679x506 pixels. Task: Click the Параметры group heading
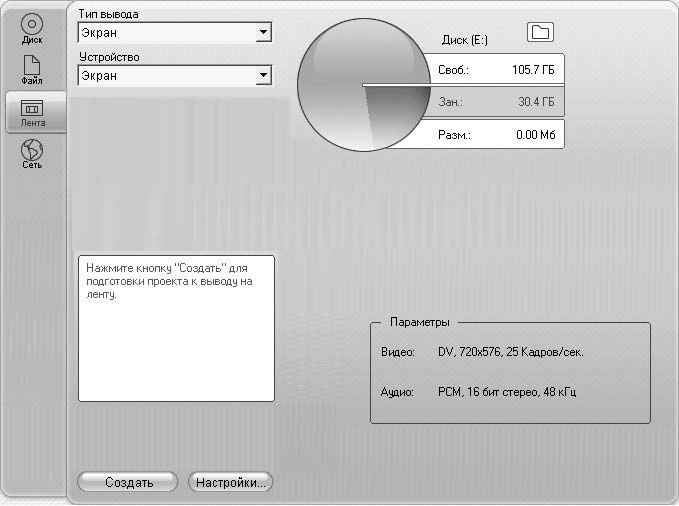pyautogui.click(x=419, y=322)
